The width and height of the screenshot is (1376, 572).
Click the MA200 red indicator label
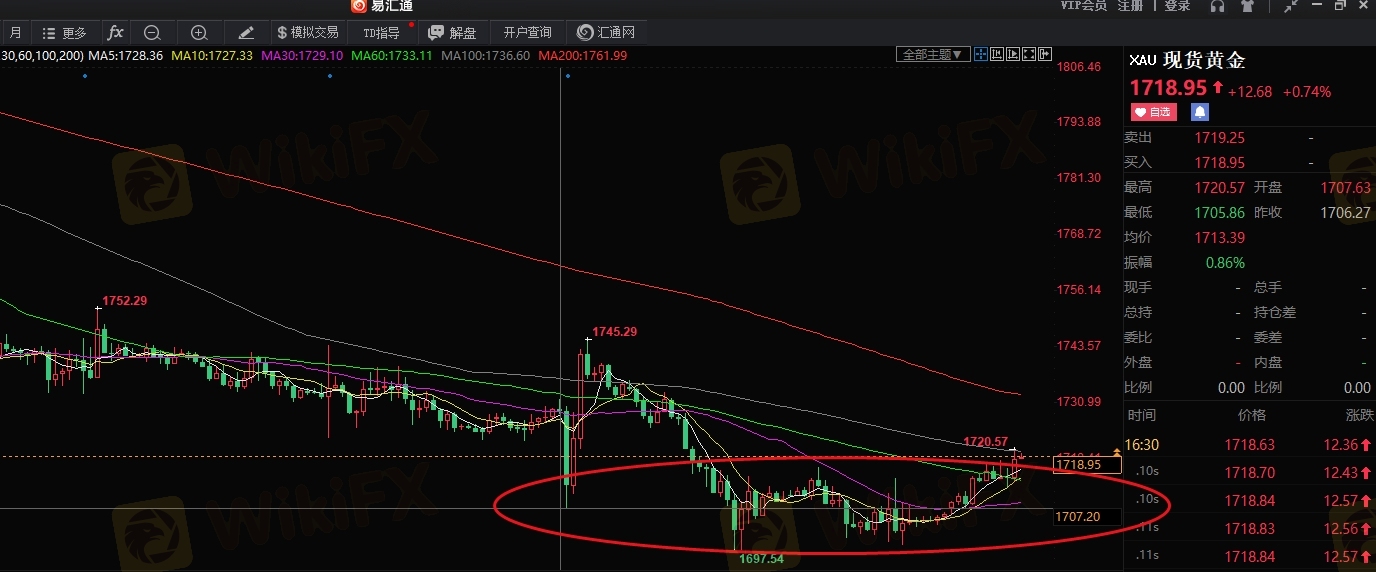pyautogui.click(x=583, y=55)
